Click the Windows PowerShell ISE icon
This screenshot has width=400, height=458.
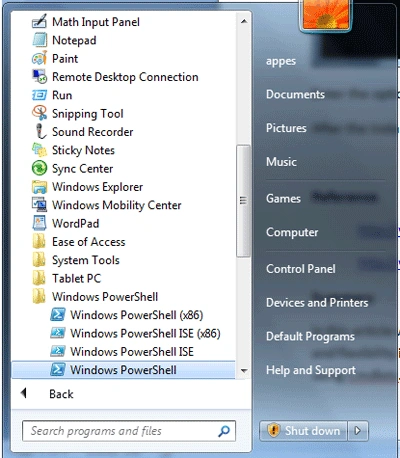[57, 352]
